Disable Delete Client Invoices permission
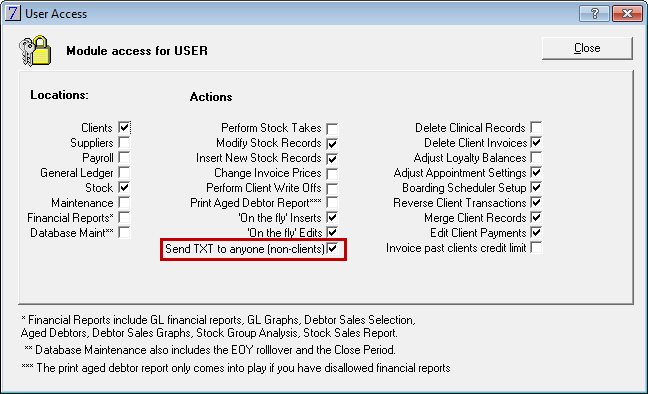 (x=536, y=143)
